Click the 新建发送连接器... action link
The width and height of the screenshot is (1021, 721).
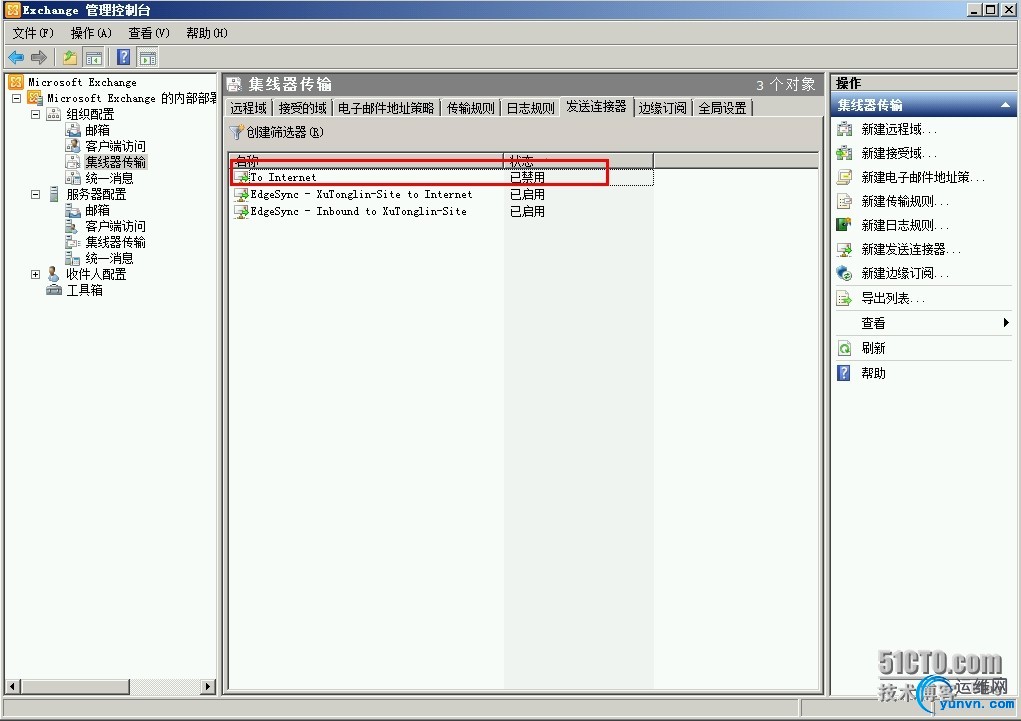click(910, 249)
